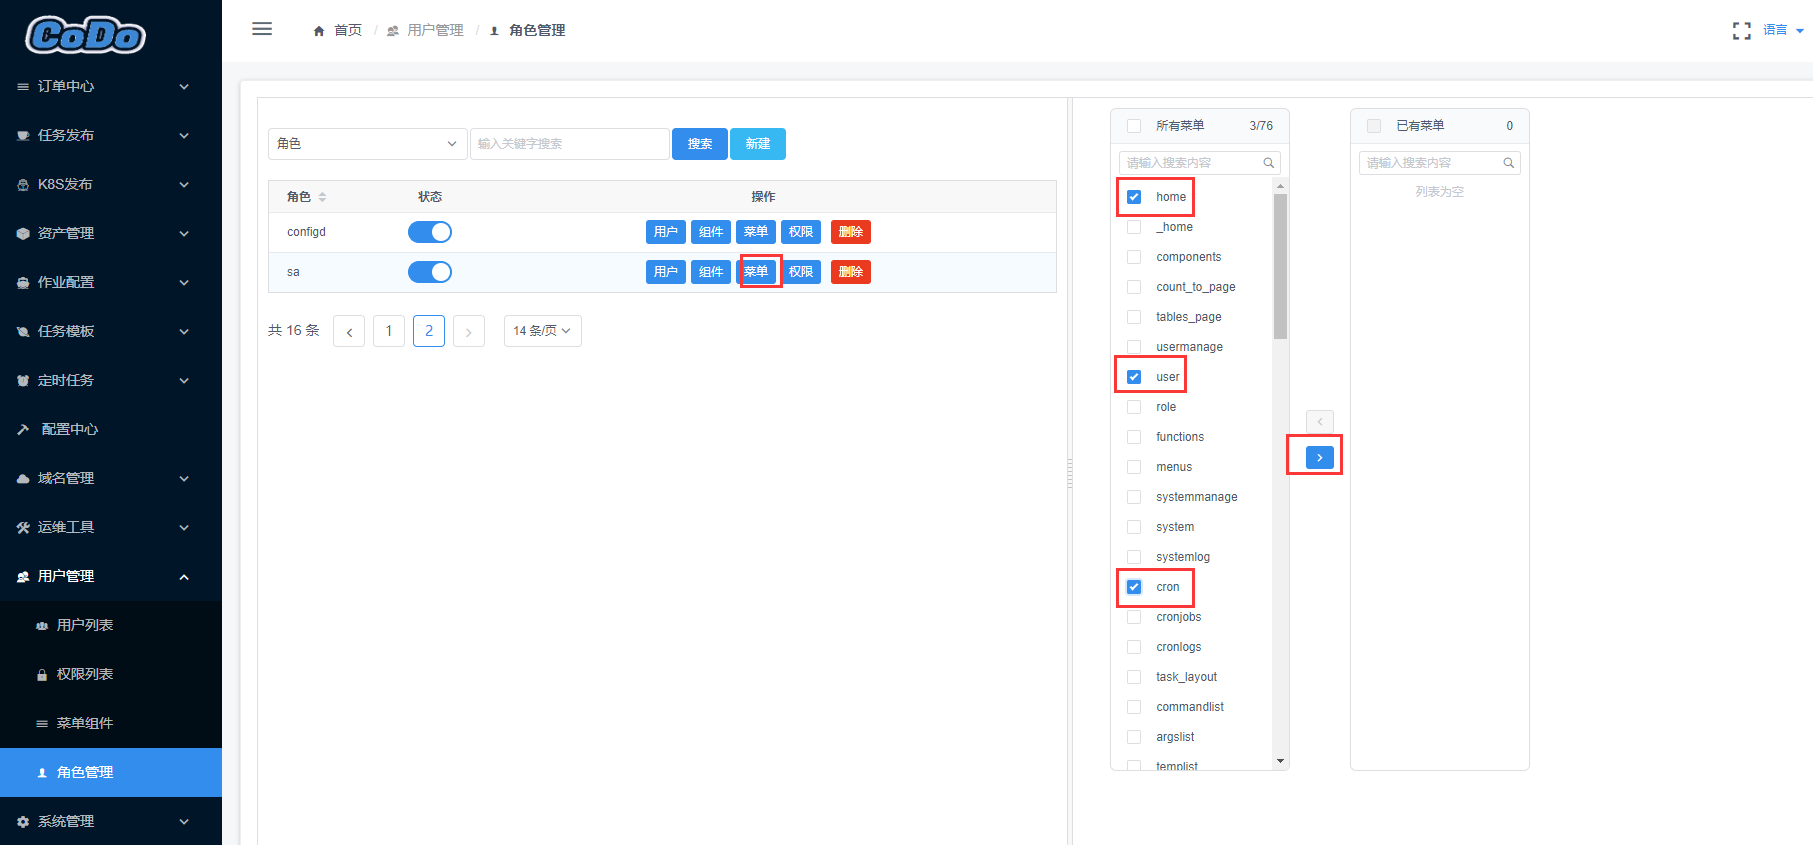Toggle the sa status switch
This screenshot has width=1813, height=845.
pyautogui.click(x=430, y=272)
